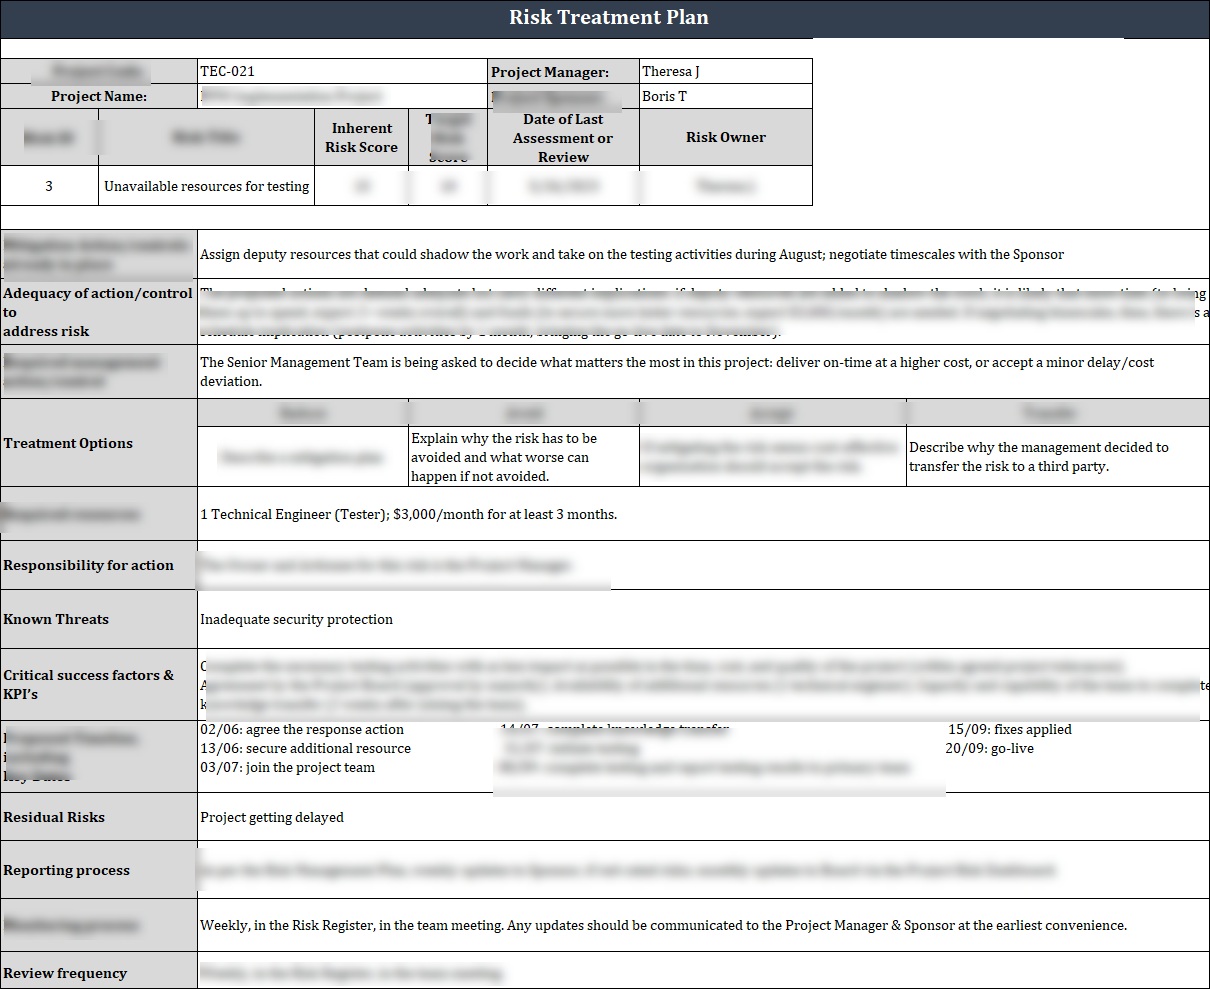Click the Project getting delayed cell

tap(703, 817)
